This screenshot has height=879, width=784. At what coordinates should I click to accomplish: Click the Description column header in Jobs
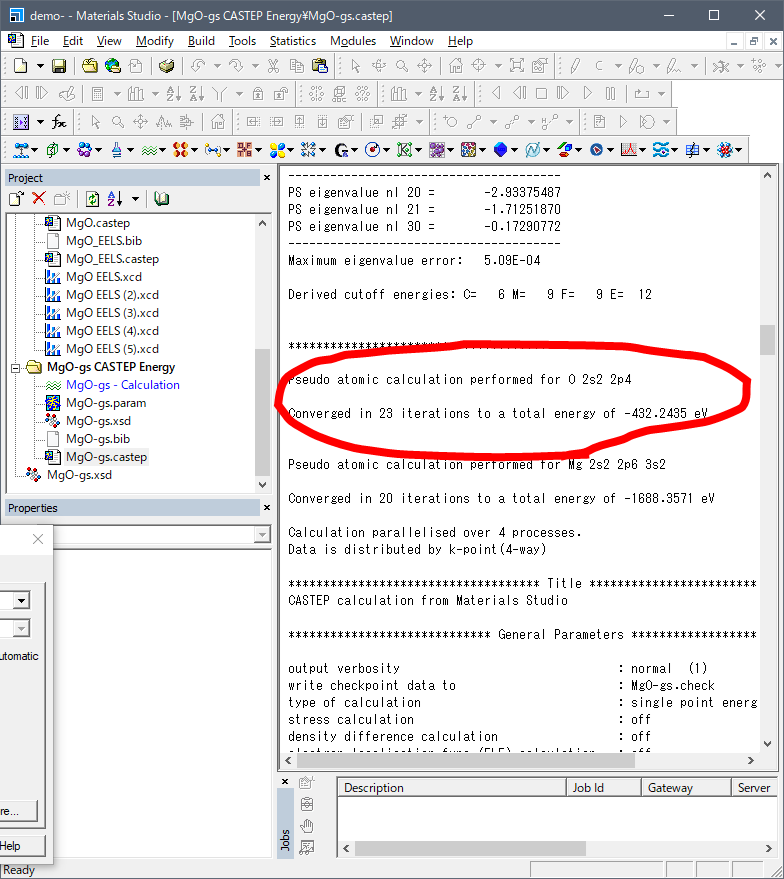(x=452, y=788)
